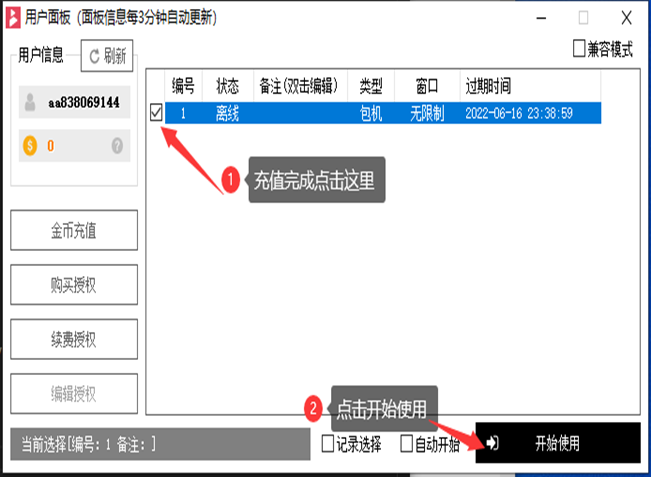Sort by the 编号 column header

[x=183, y=85]
